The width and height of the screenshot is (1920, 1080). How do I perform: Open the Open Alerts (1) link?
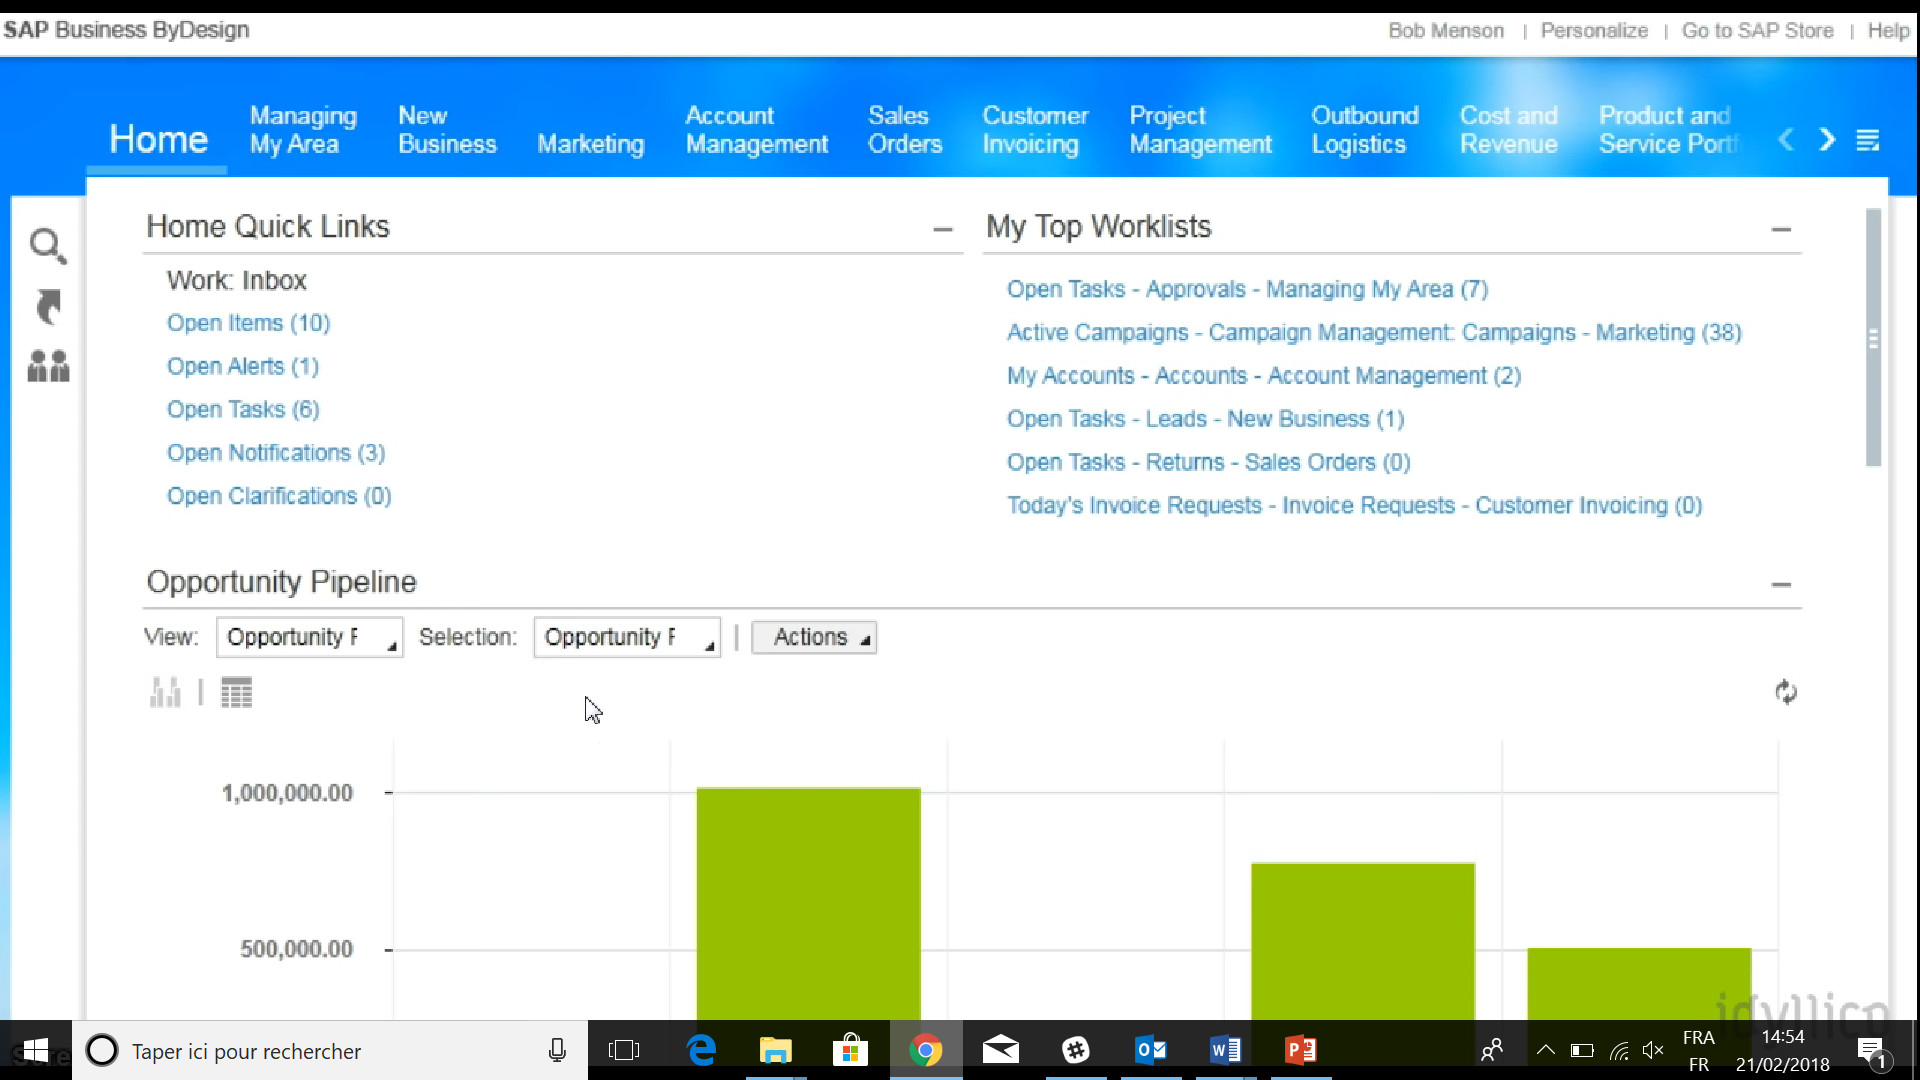click(243, 366)
